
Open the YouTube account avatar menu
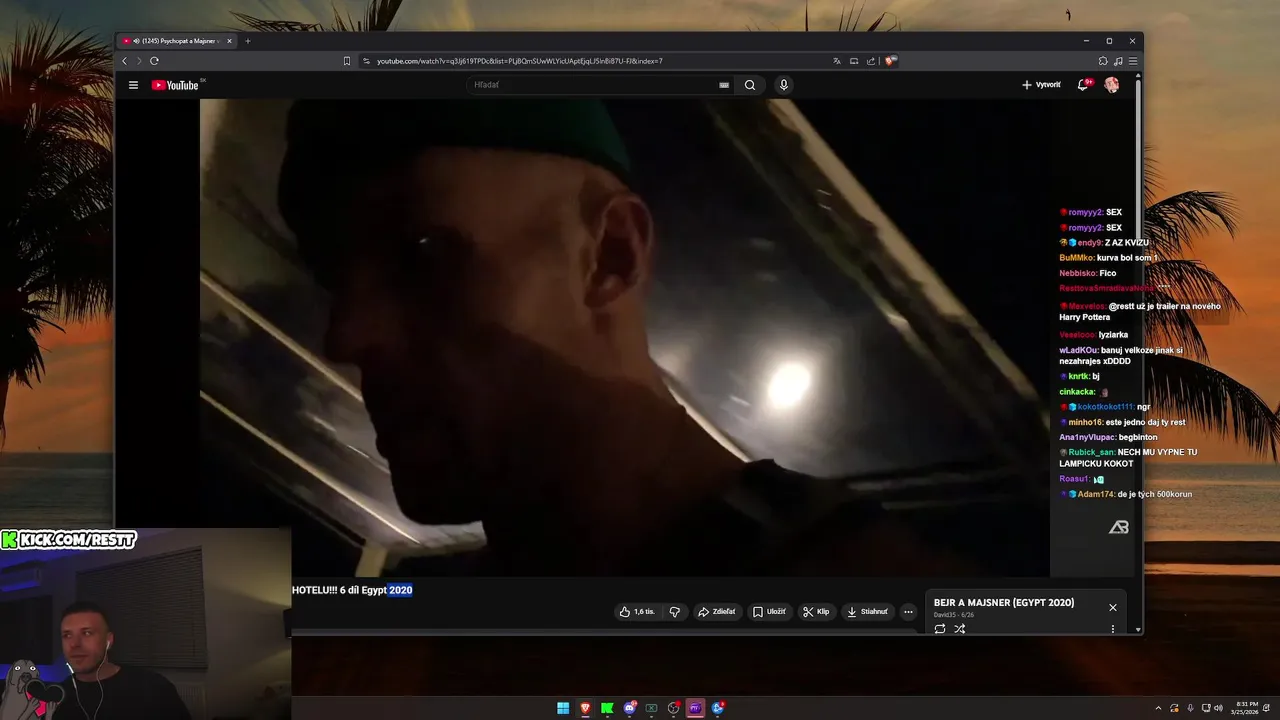(1111, 85)
